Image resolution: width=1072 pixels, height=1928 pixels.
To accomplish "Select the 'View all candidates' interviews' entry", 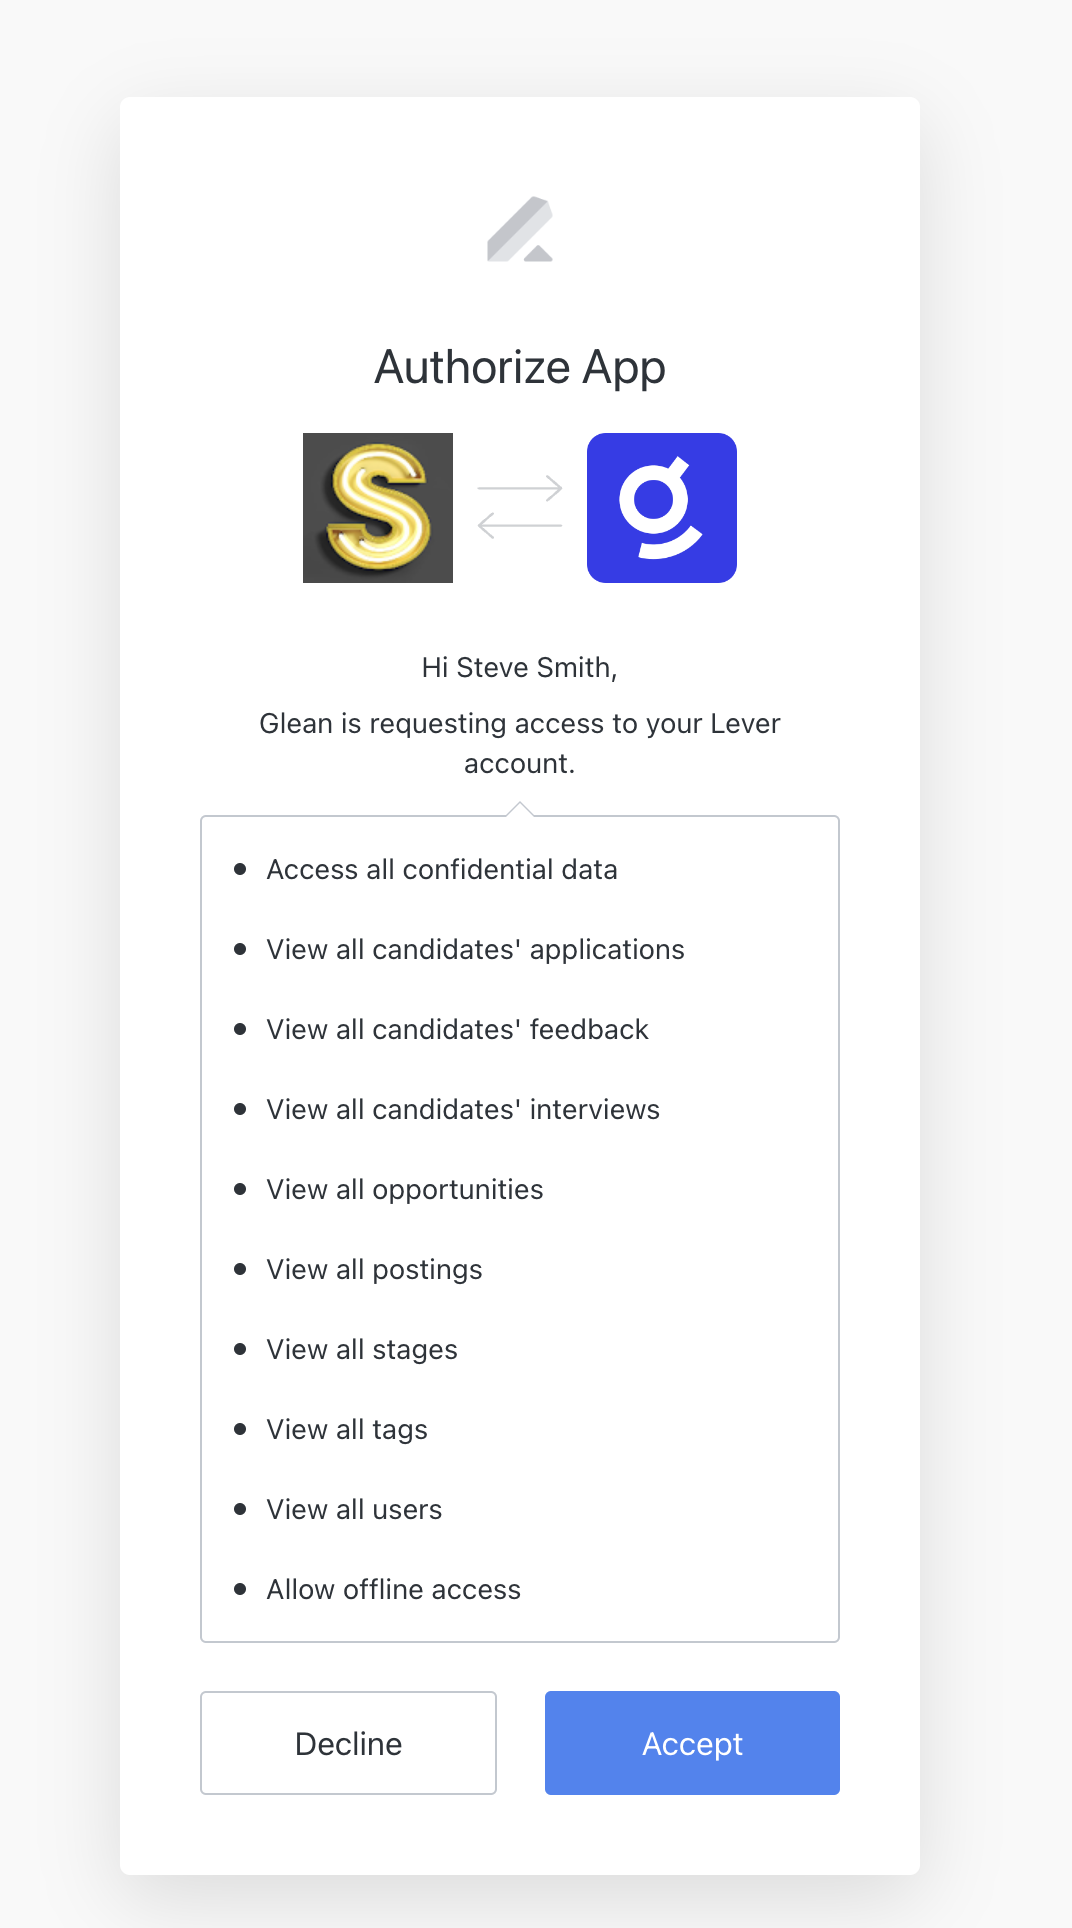I will click(x=462, y=1109).
